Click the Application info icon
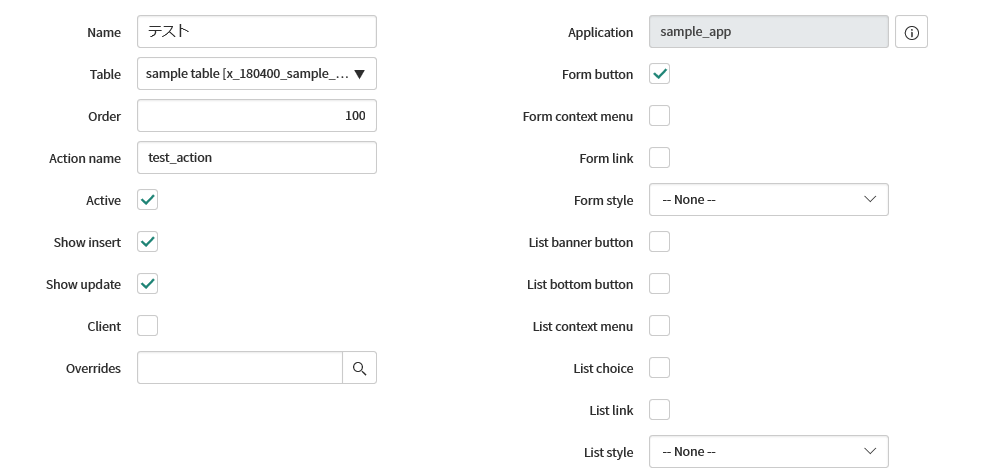Screen dimensions: 1008x470 coord(911,32)
